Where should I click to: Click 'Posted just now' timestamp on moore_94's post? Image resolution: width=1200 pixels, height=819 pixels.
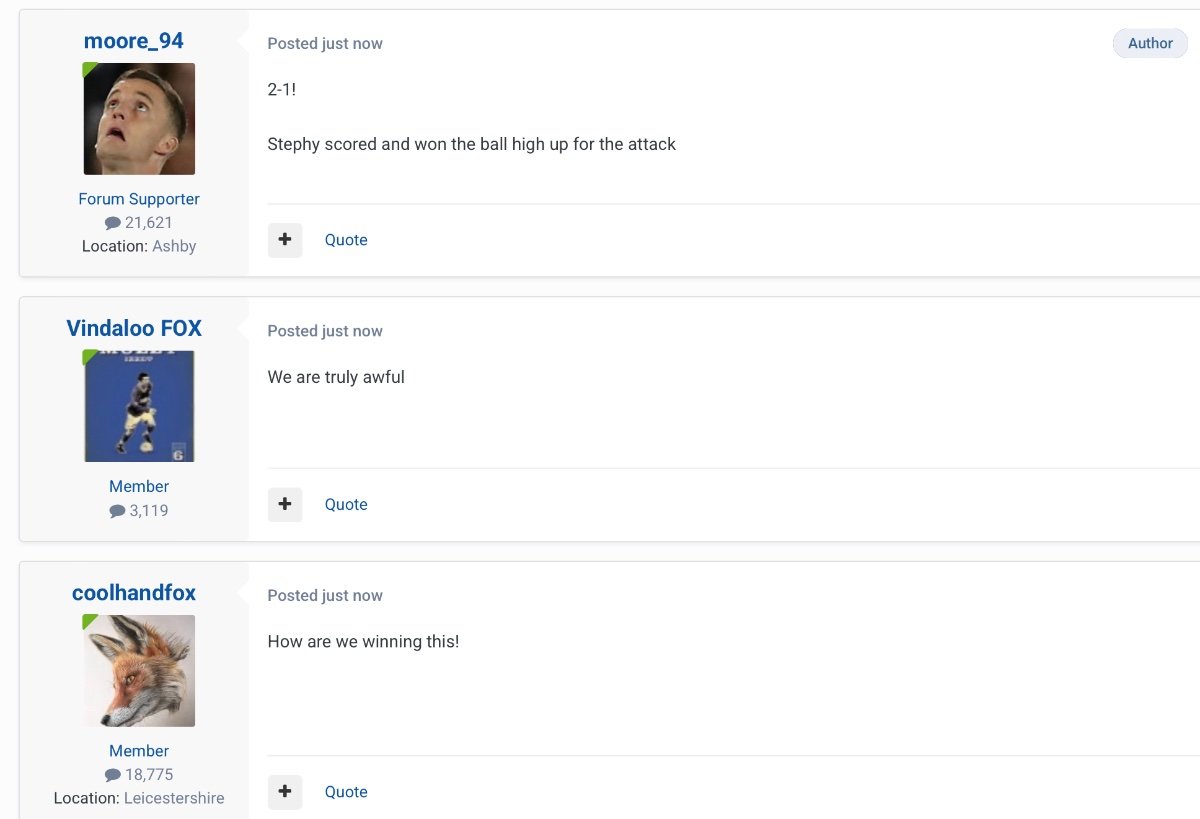coord(325,44)
